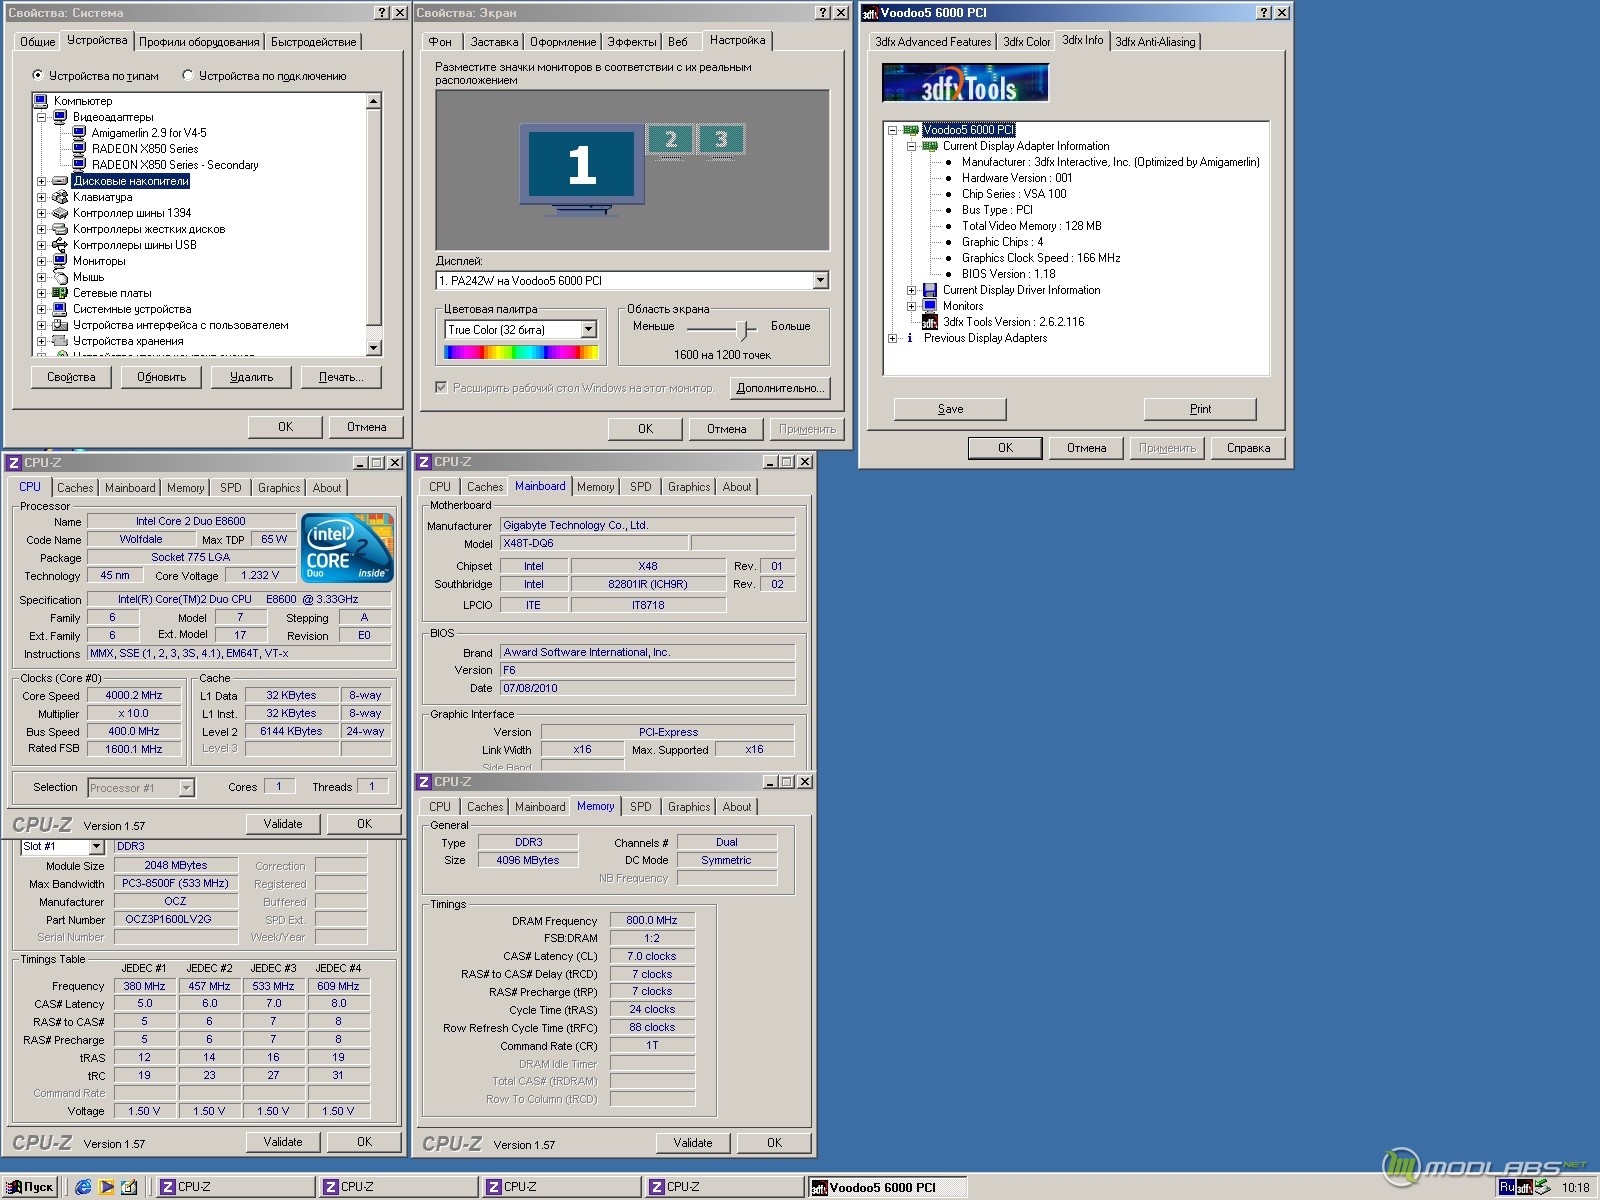The width and height of the screenshot is (1600, 1200).
Task: Open the 3dfx Color tab
Action: (1027, 42)
